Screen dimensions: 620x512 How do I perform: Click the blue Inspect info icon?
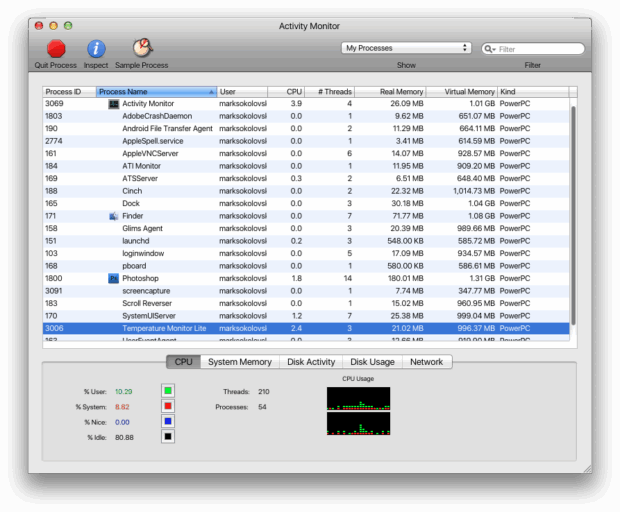pyautogui.click(x=96, y=48)
